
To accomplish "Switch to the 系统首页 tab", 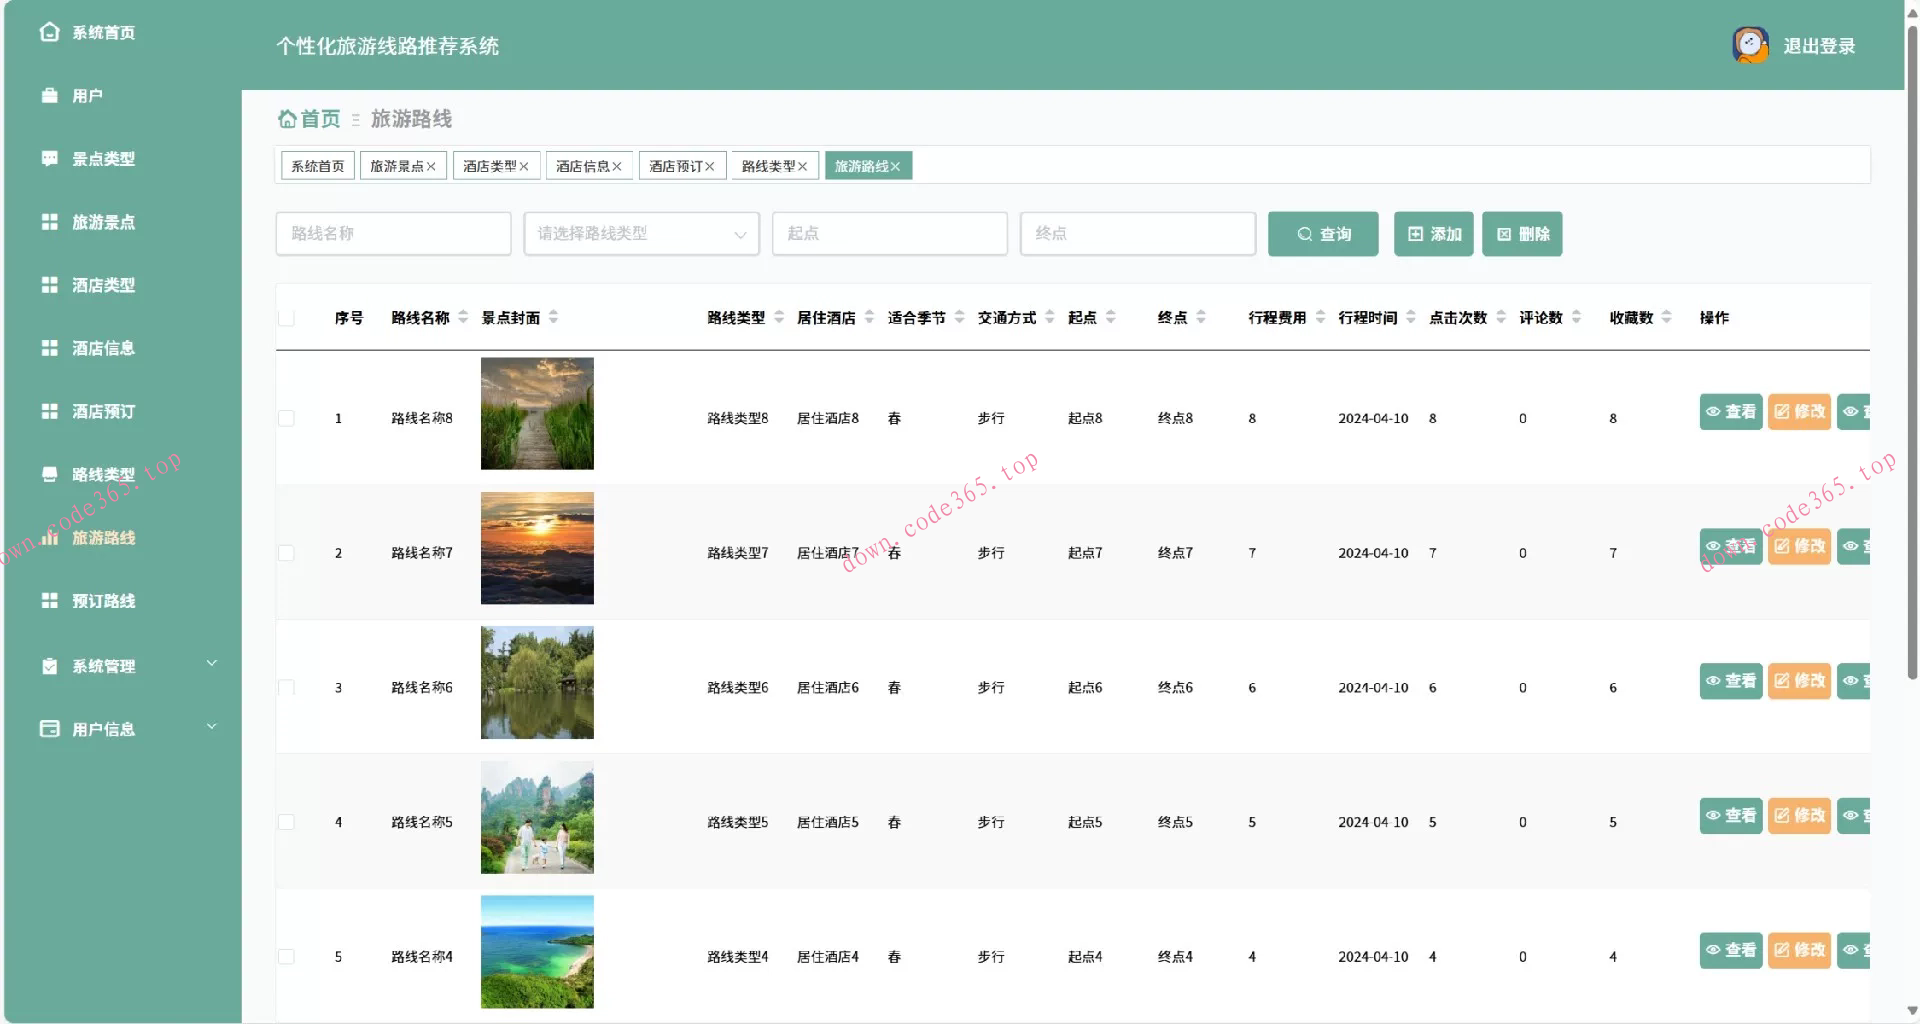I will (x=317, y=165).
